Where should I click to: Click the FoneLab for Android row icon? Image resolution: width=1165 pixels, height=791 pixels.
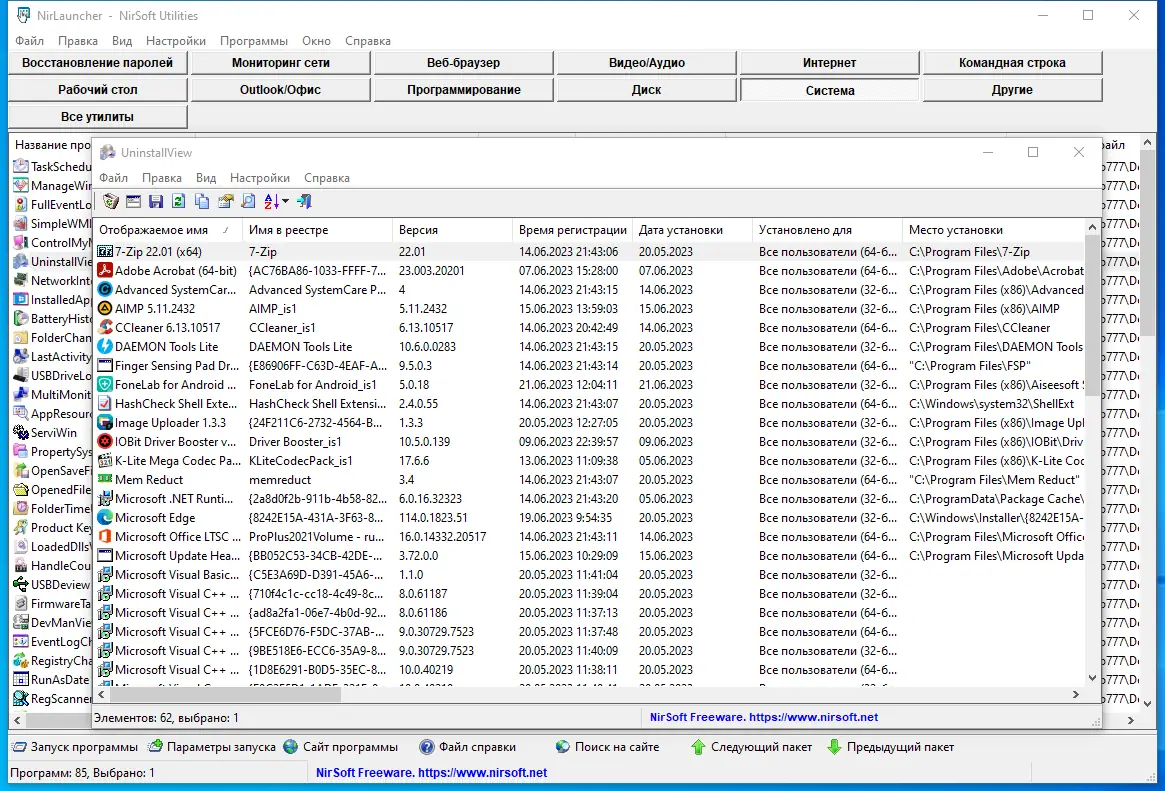[x=105, y=385]
